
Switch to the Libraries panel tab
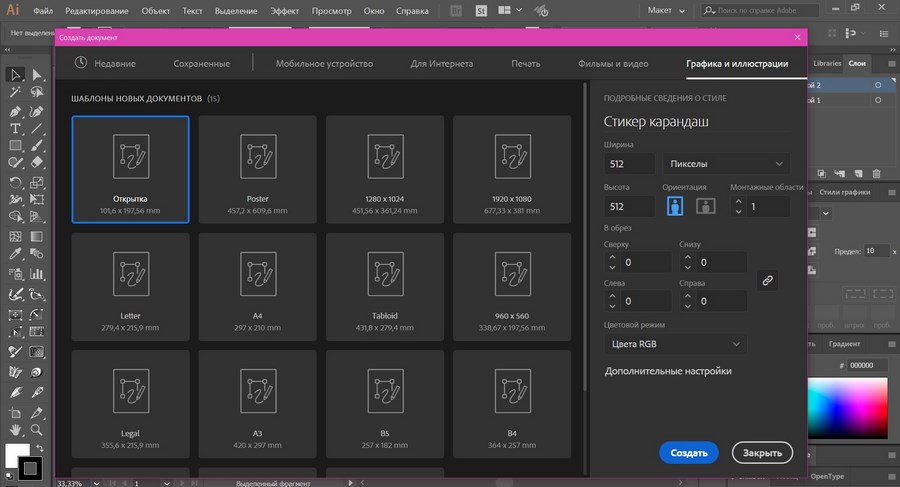click(827, 63)
